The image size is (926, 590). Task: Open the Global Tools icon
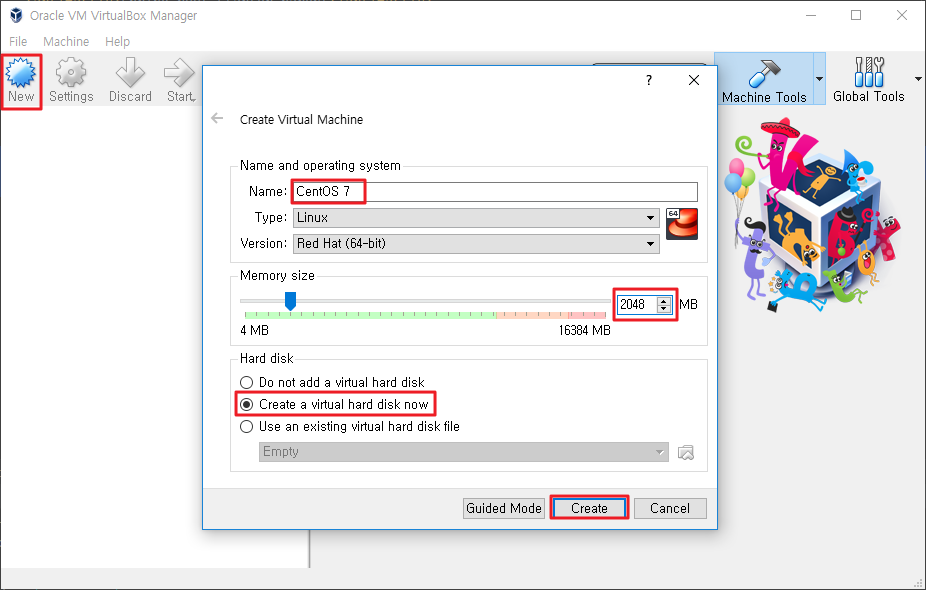coord(868,81)
